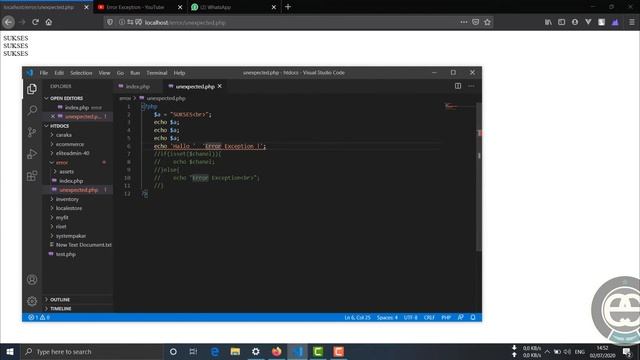Reload the page in Firefox
The height and width of the screenshot is (360, 640).
pyautogui.click(x=36, y=22)
